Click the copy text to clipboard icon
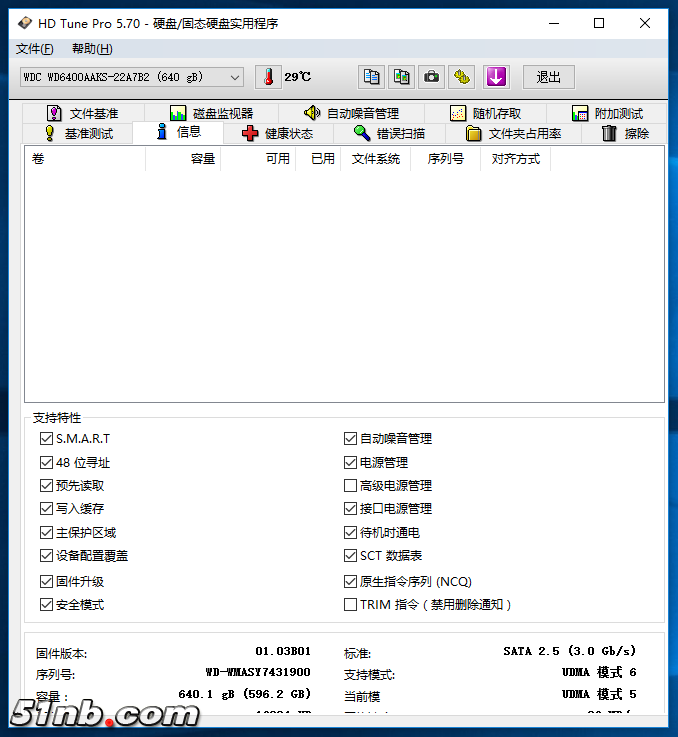The height and width of the screenshot is (737, 678). 371,77
